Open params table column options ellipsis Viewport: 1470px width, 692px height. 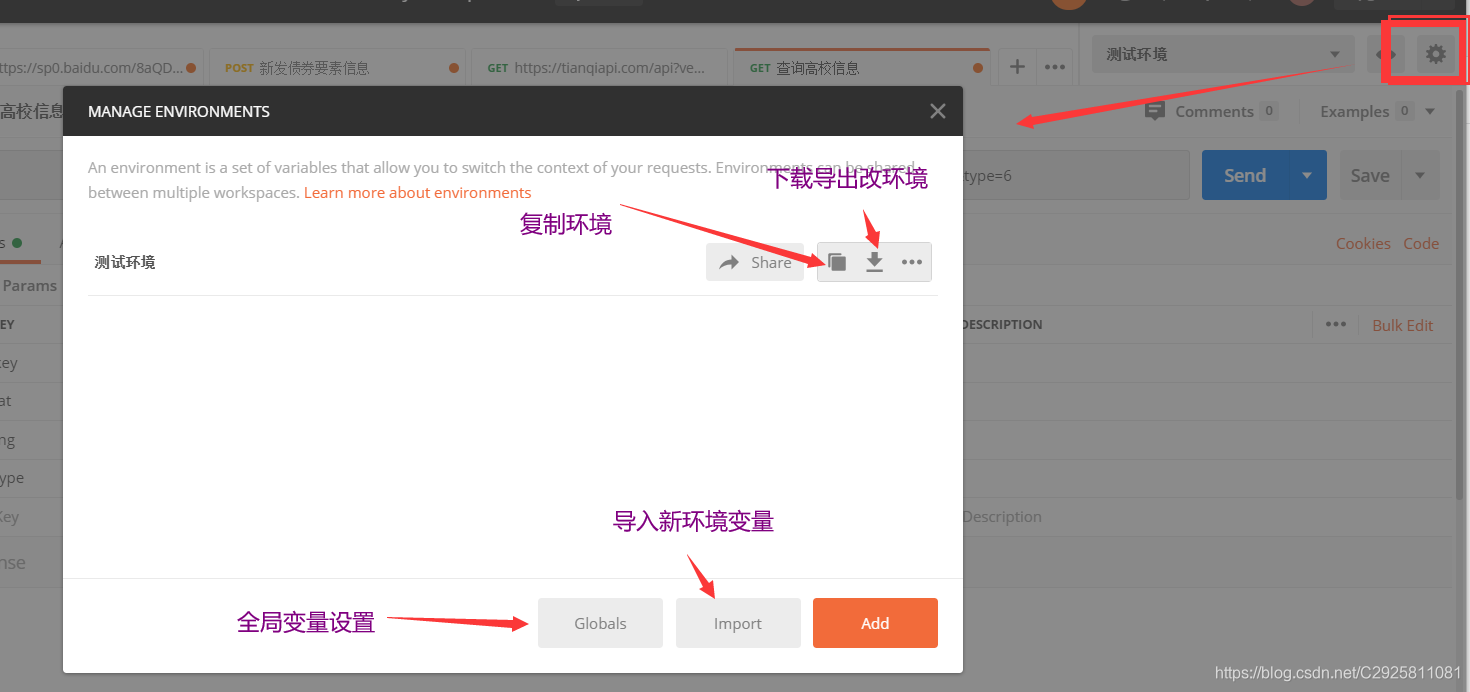tap(1335, 324)
